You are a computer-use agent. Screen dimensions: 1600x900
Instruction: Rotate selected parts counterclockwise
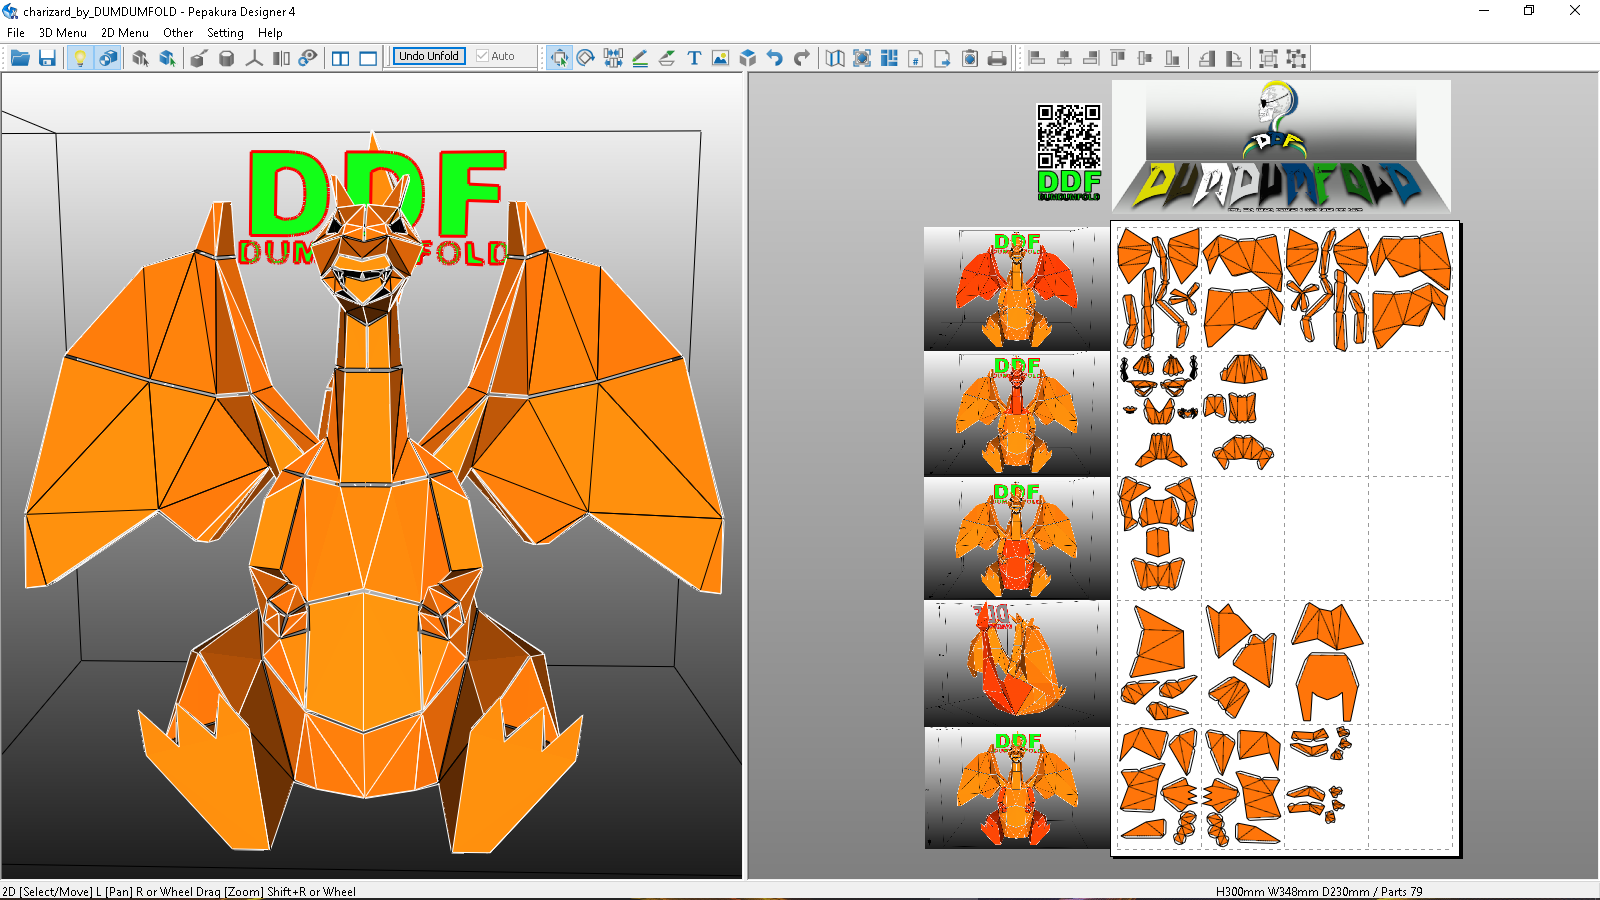pos(1207,58)
